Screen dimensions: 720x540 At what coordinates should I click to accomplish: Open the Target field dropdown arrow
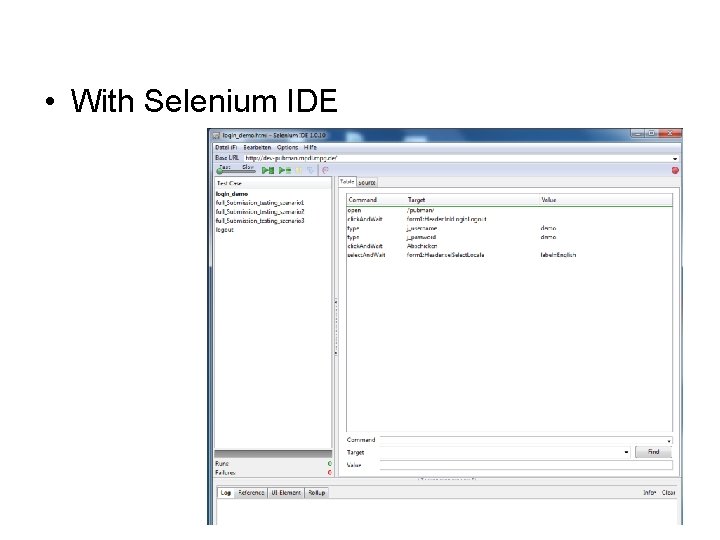tap(626, 452)
